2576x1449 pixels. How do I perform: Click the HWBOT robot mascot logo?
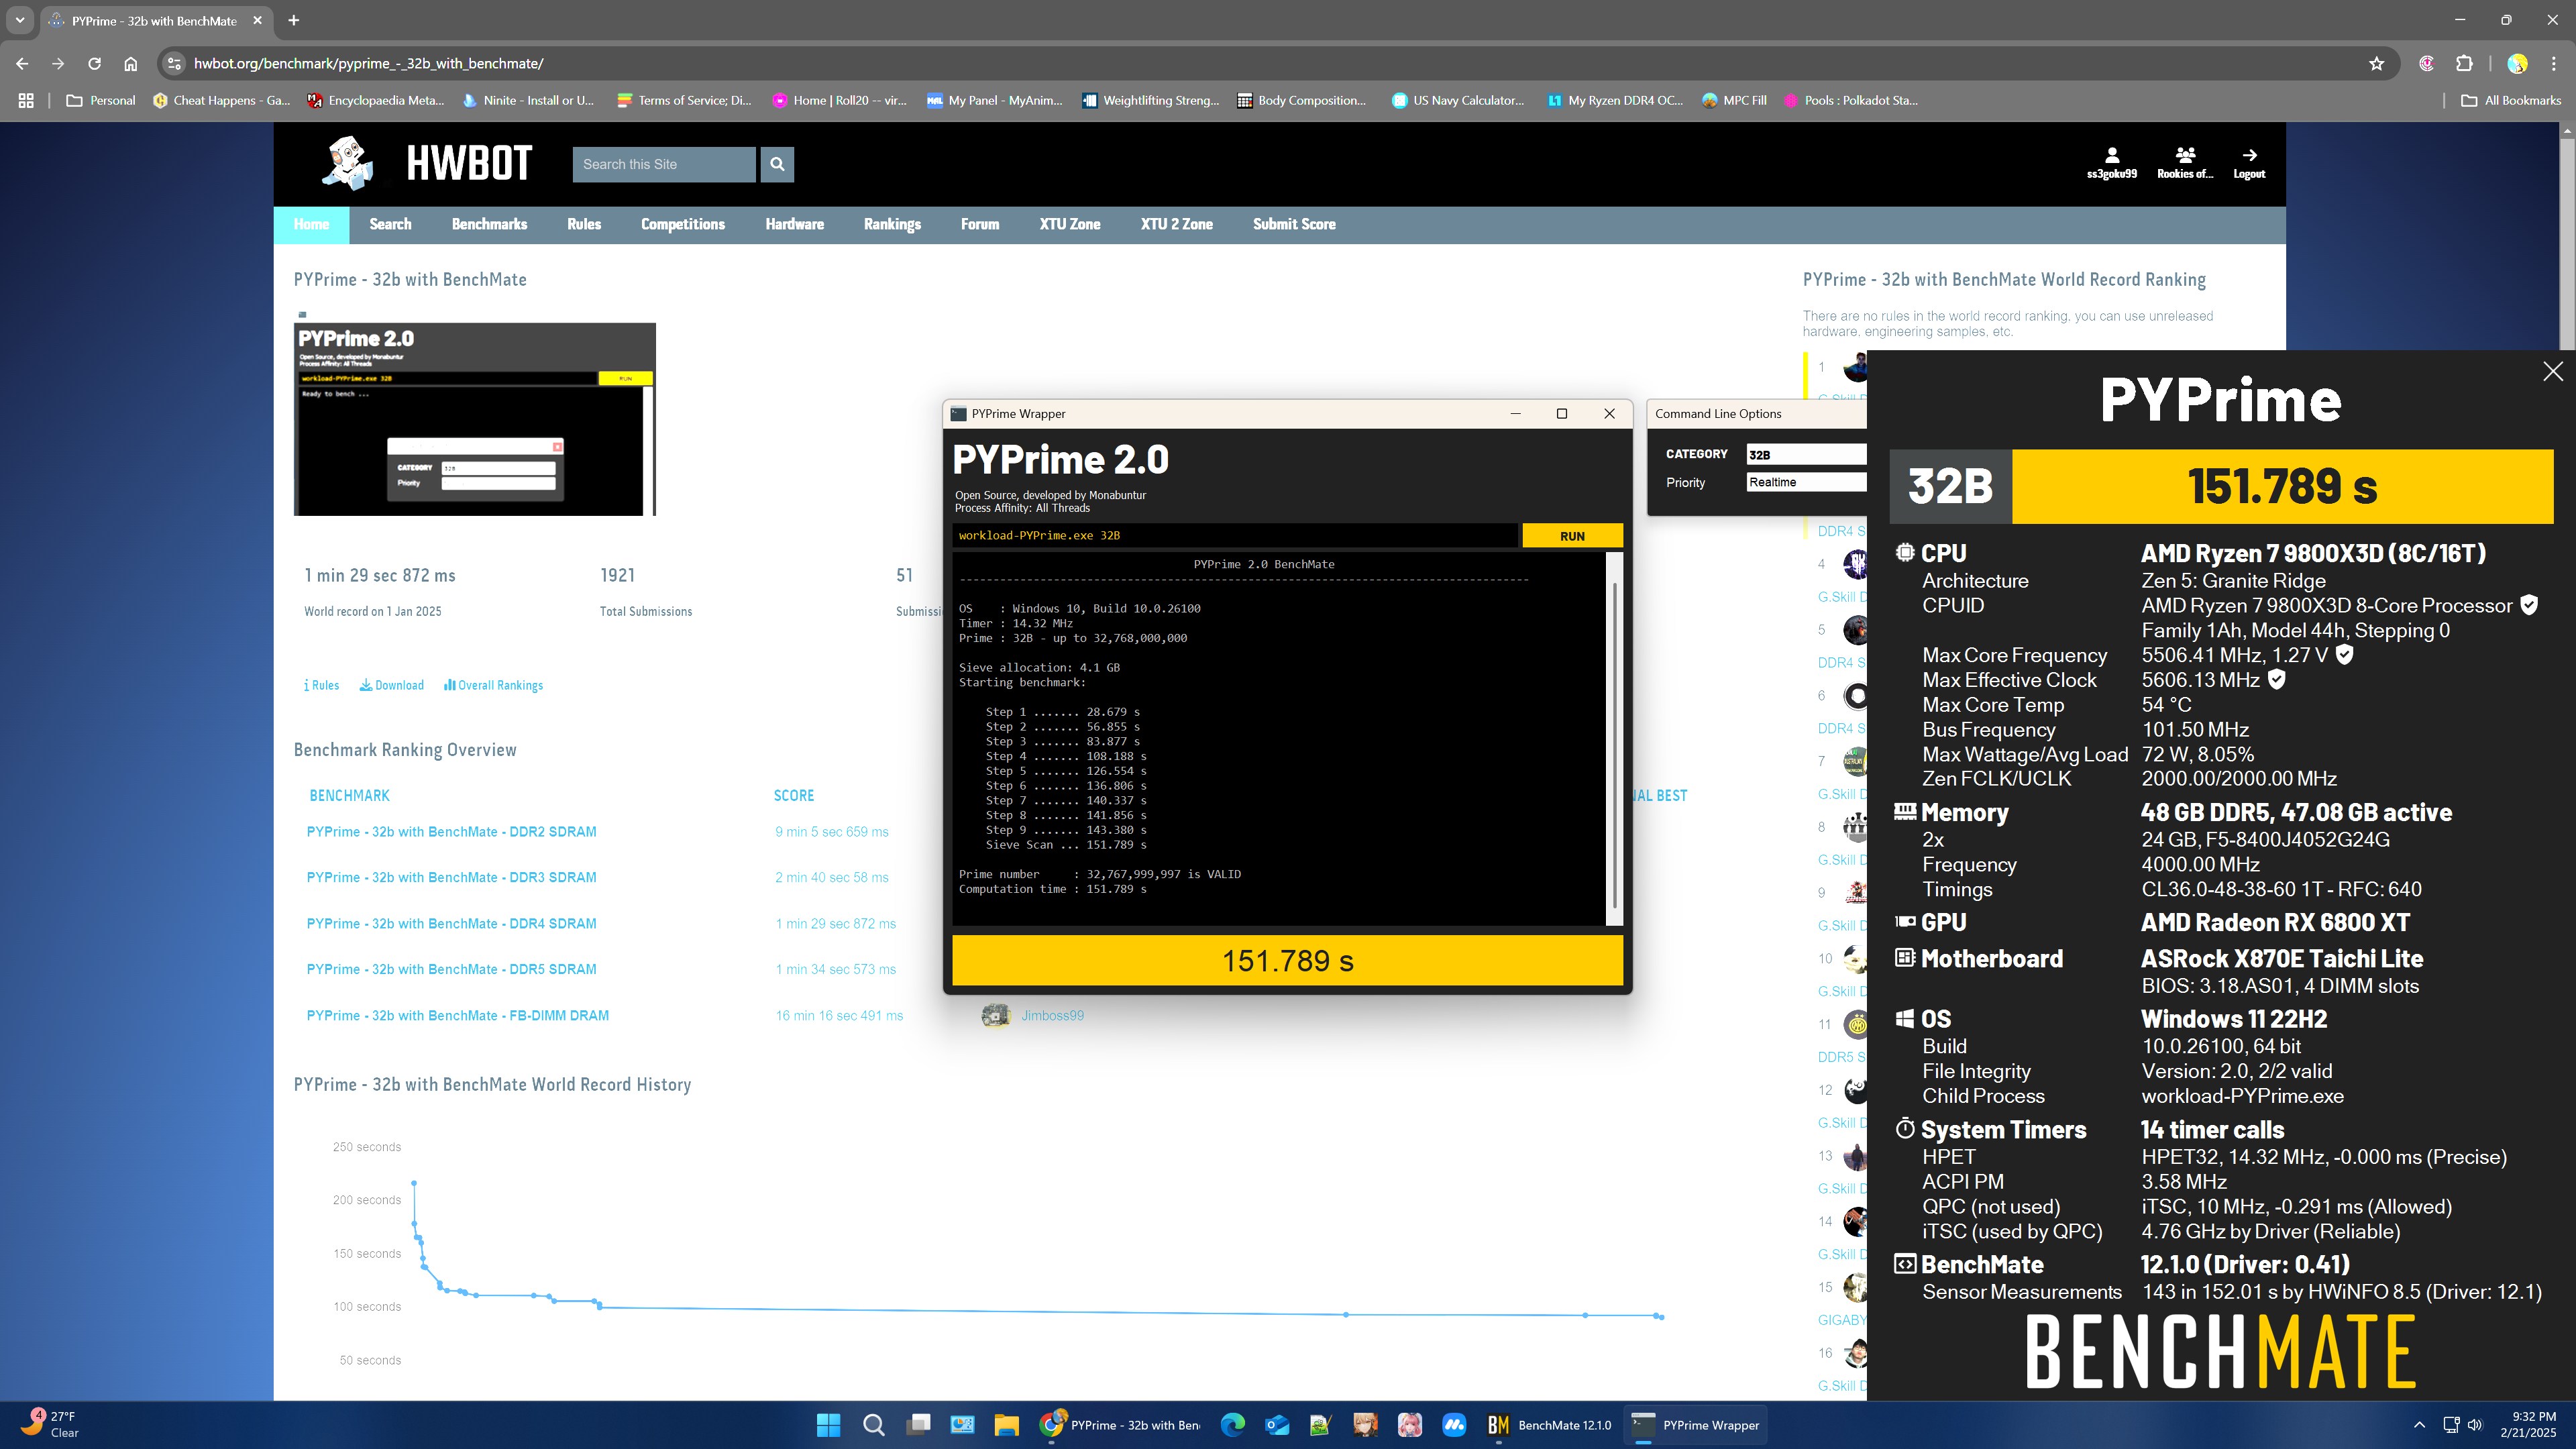tap(348, 163)
